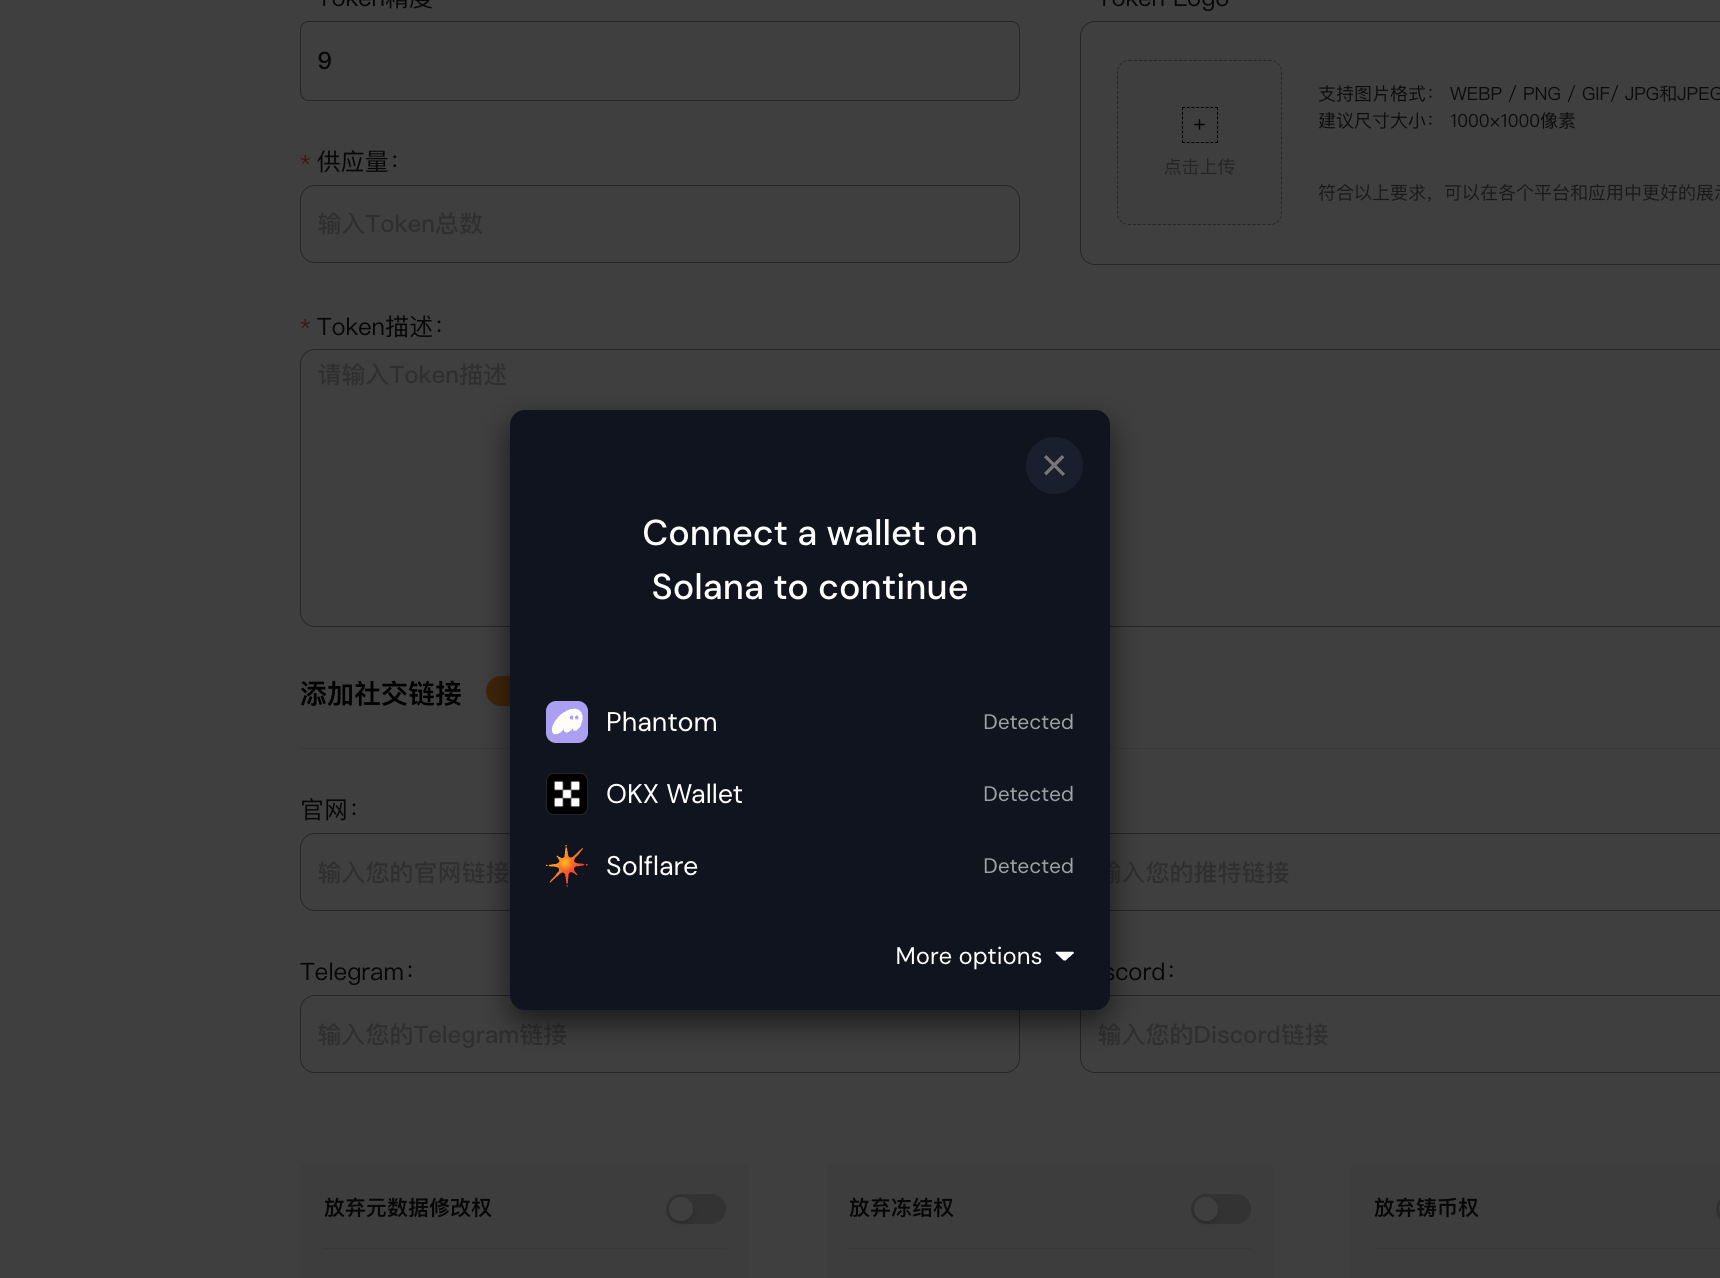
Task: Toggle 放弃元数据修改权 switch
Action: click(696, 1209)
